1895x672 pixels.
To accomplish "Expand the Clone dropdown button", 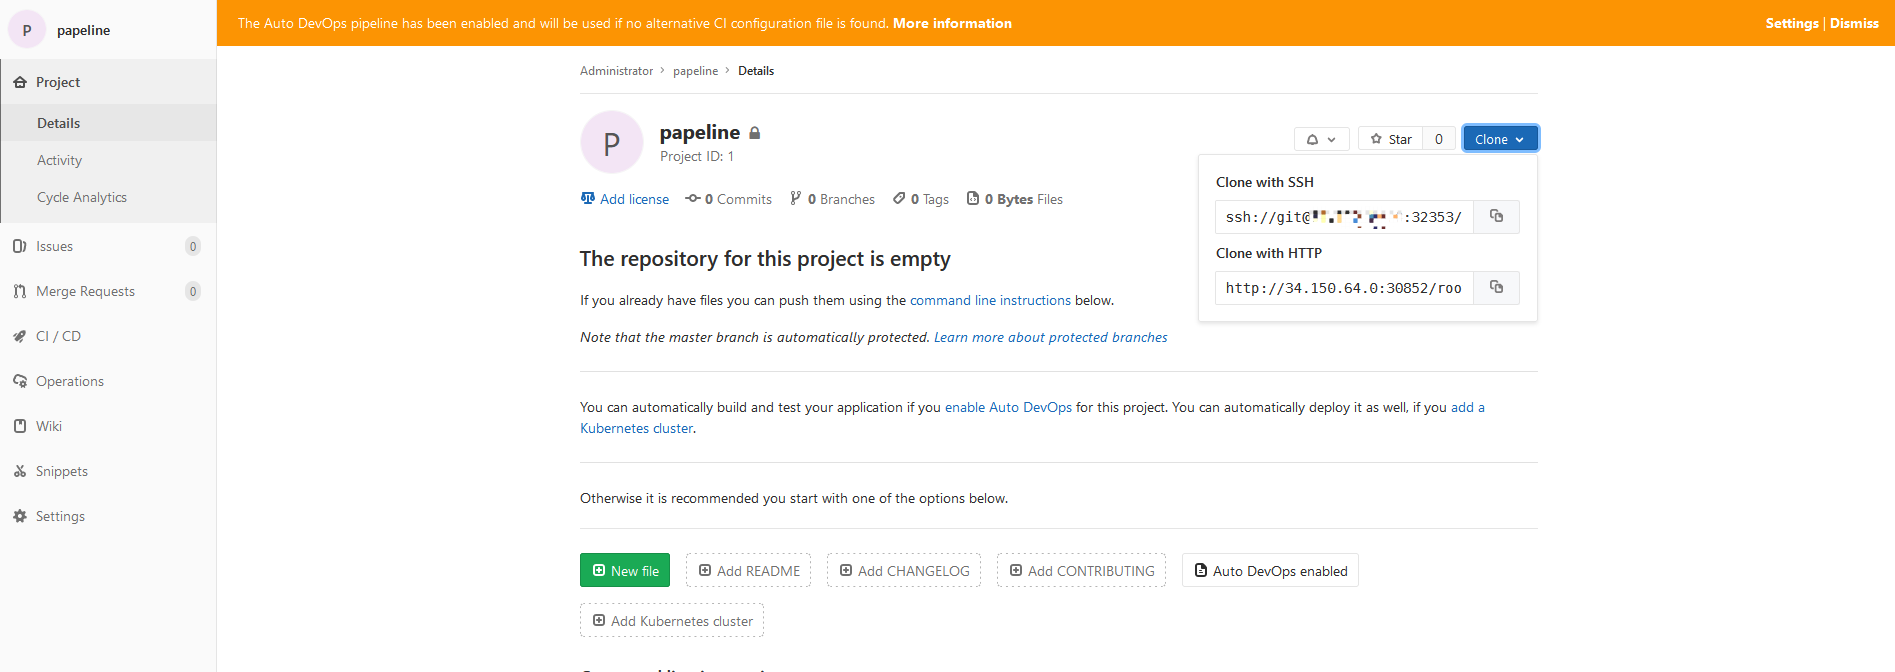I will coord(1499,139).
